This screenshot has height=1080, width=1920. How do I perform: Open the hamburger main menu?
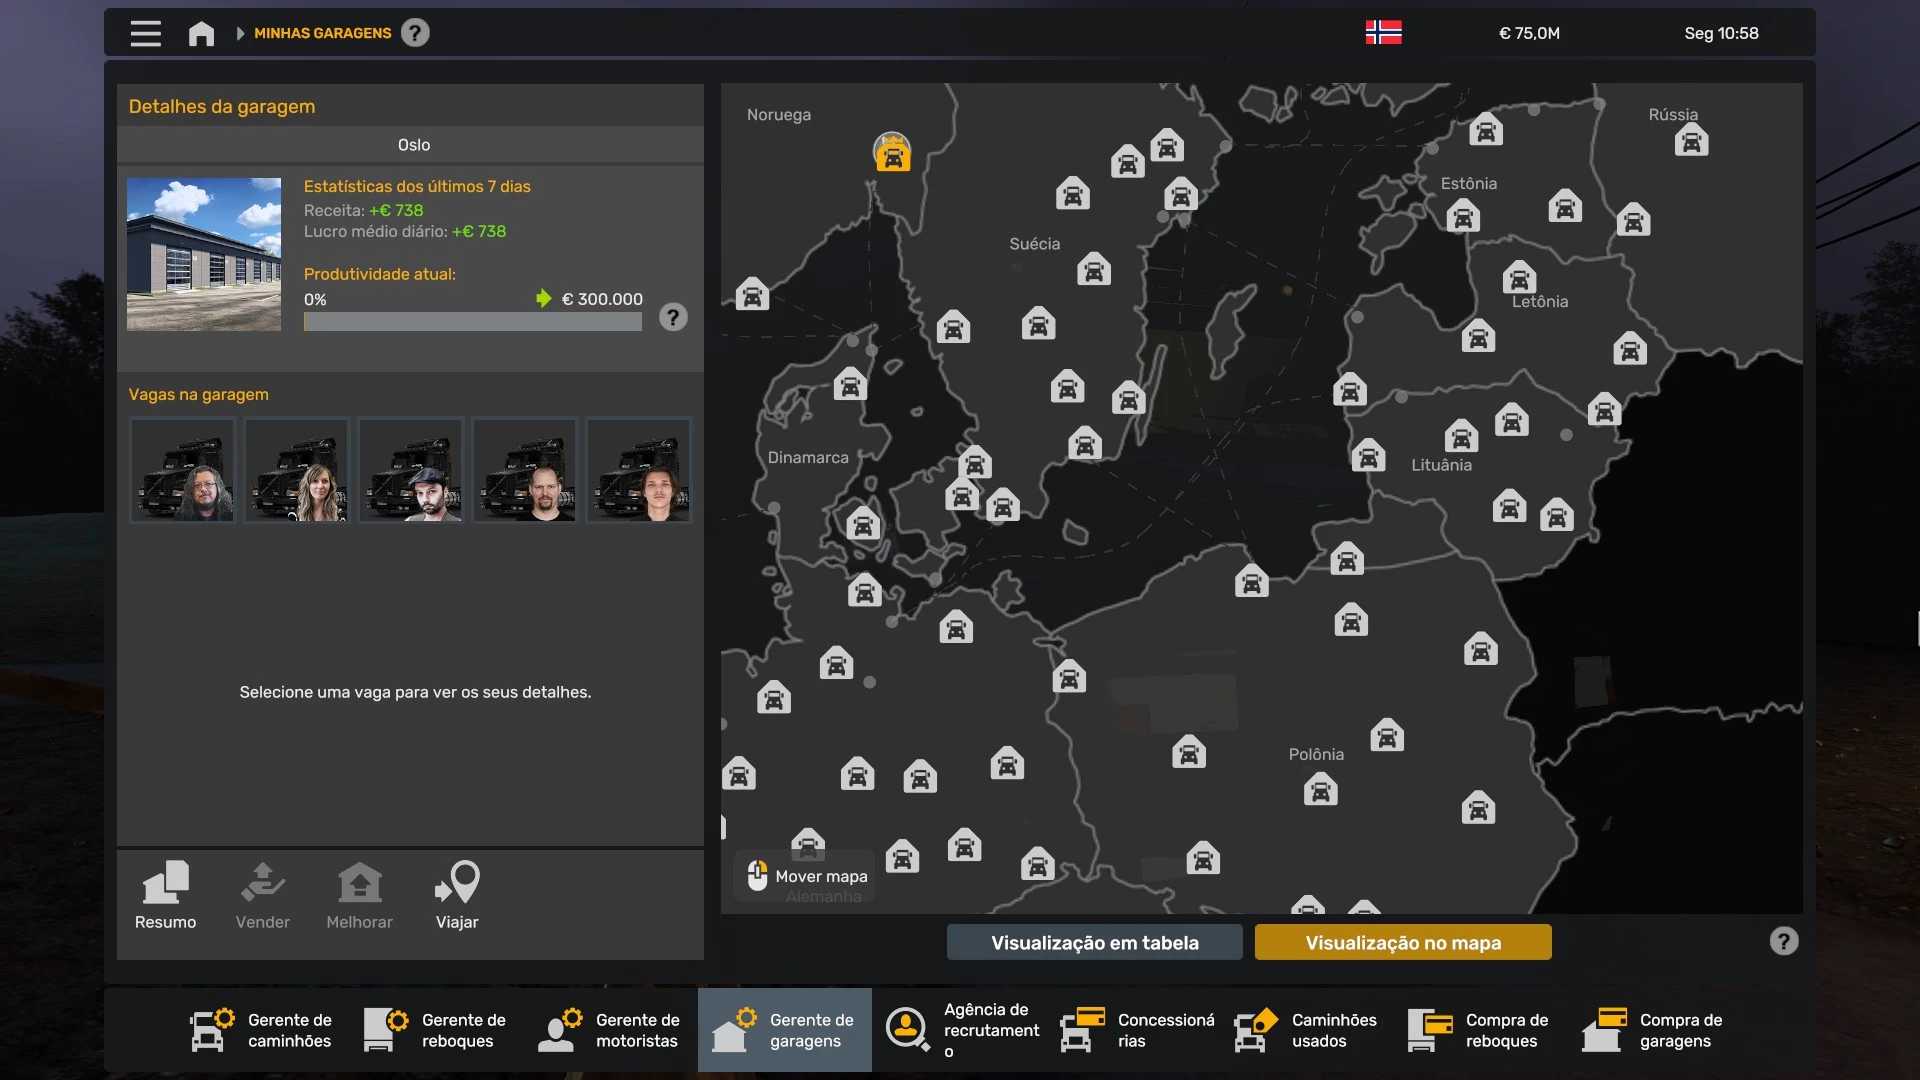click(x=145, y=33)
